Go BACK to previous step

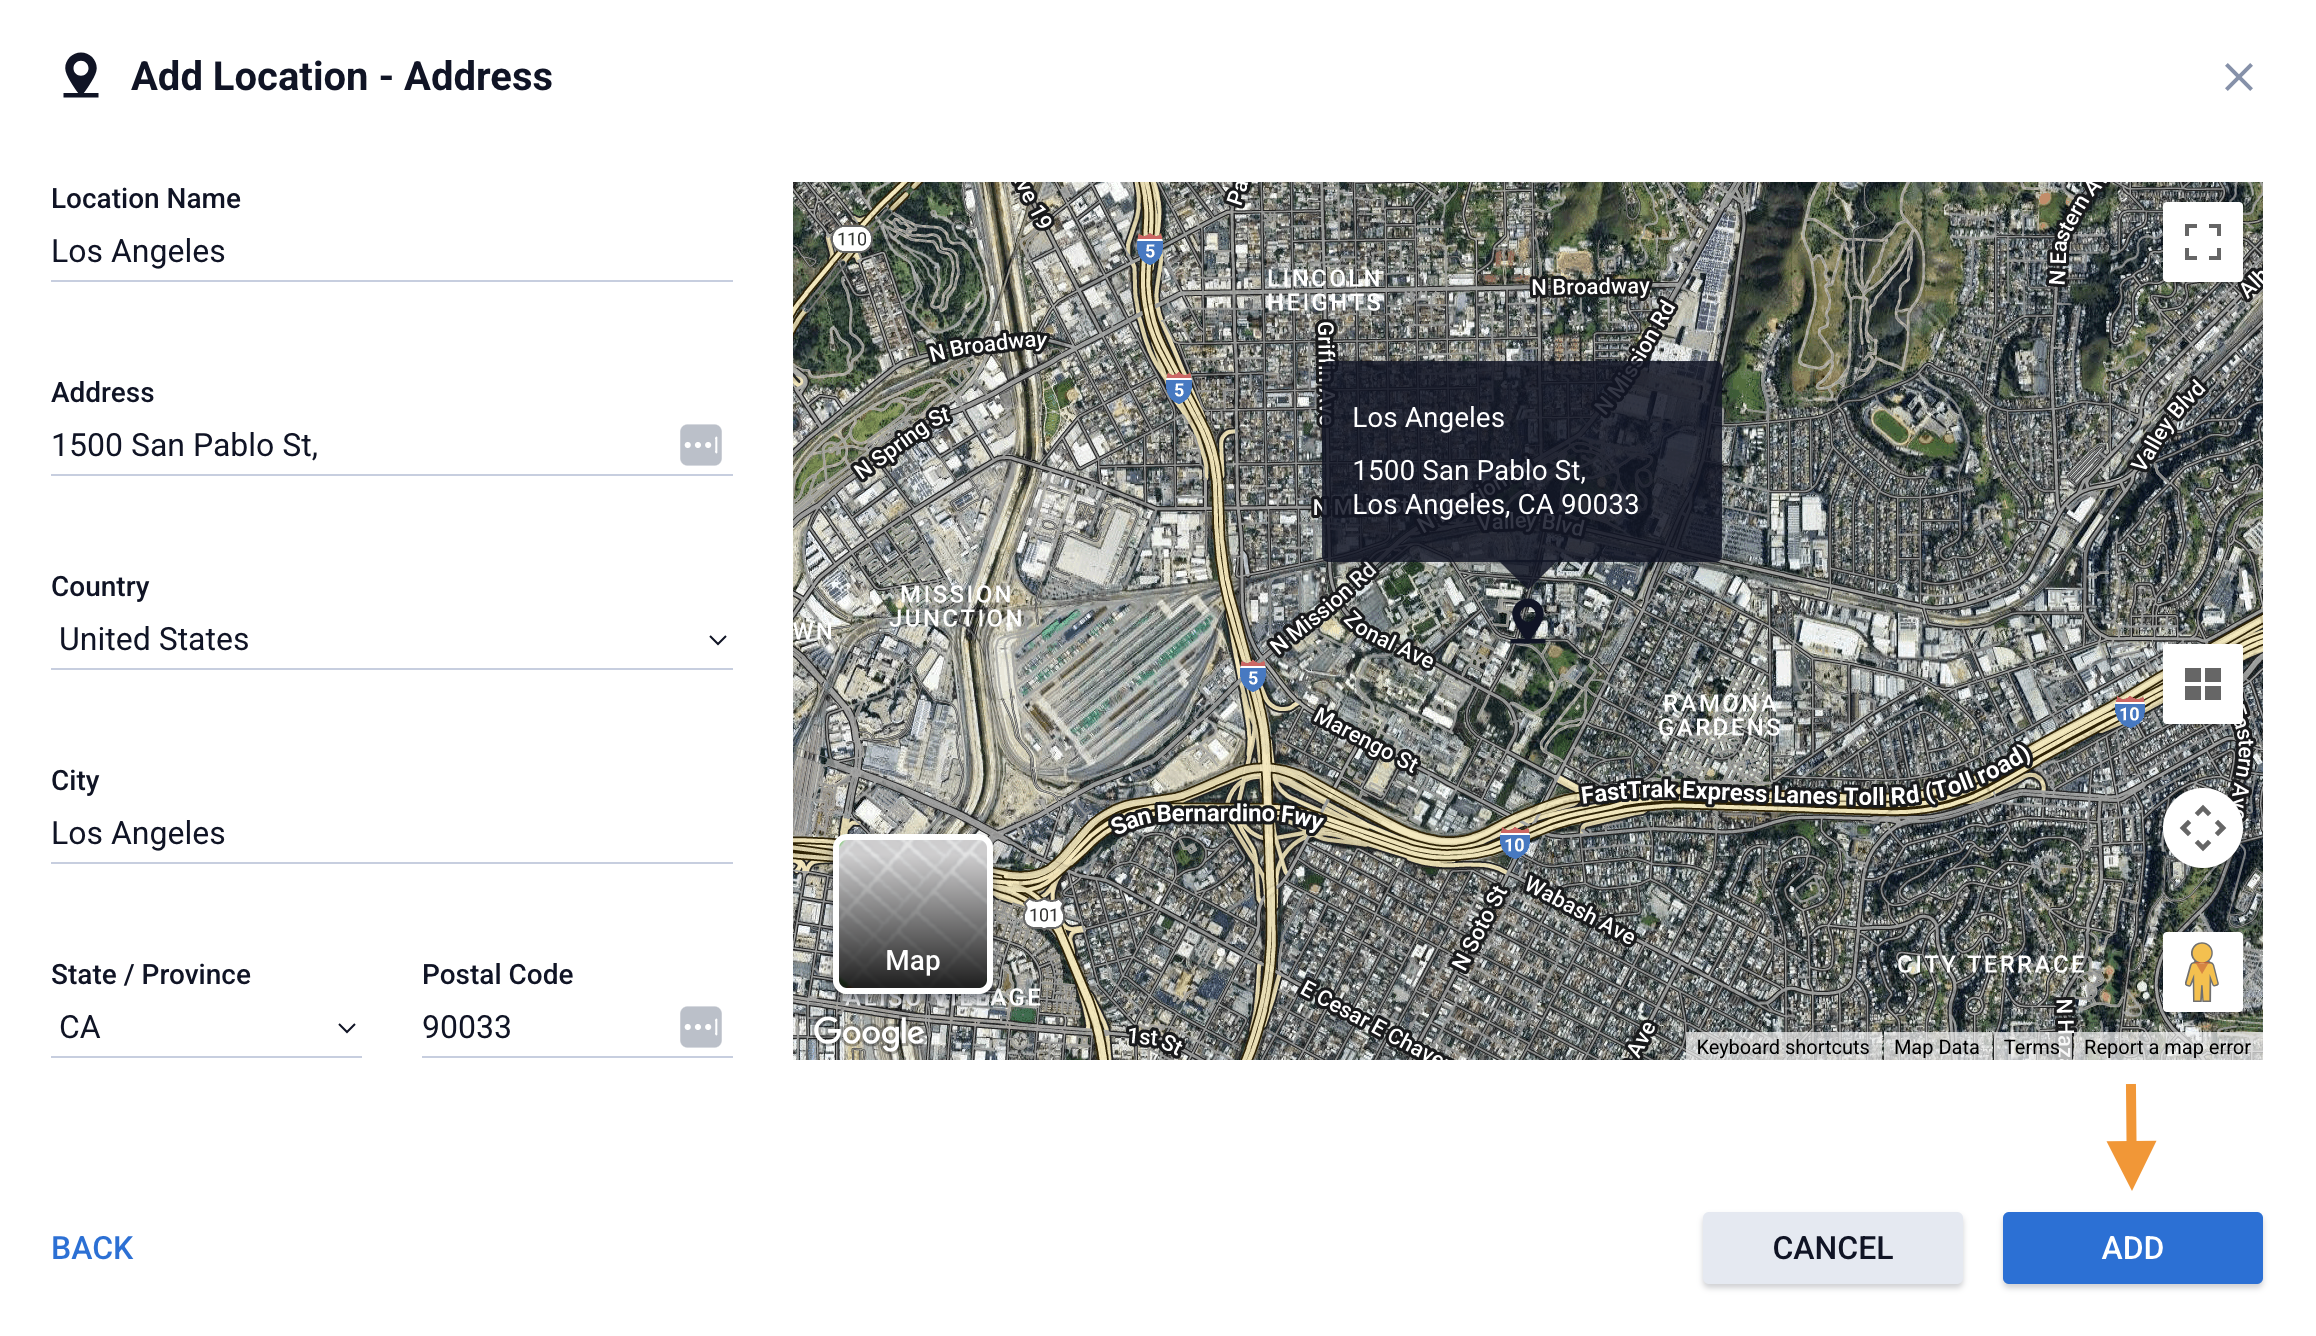point(92,1248)
